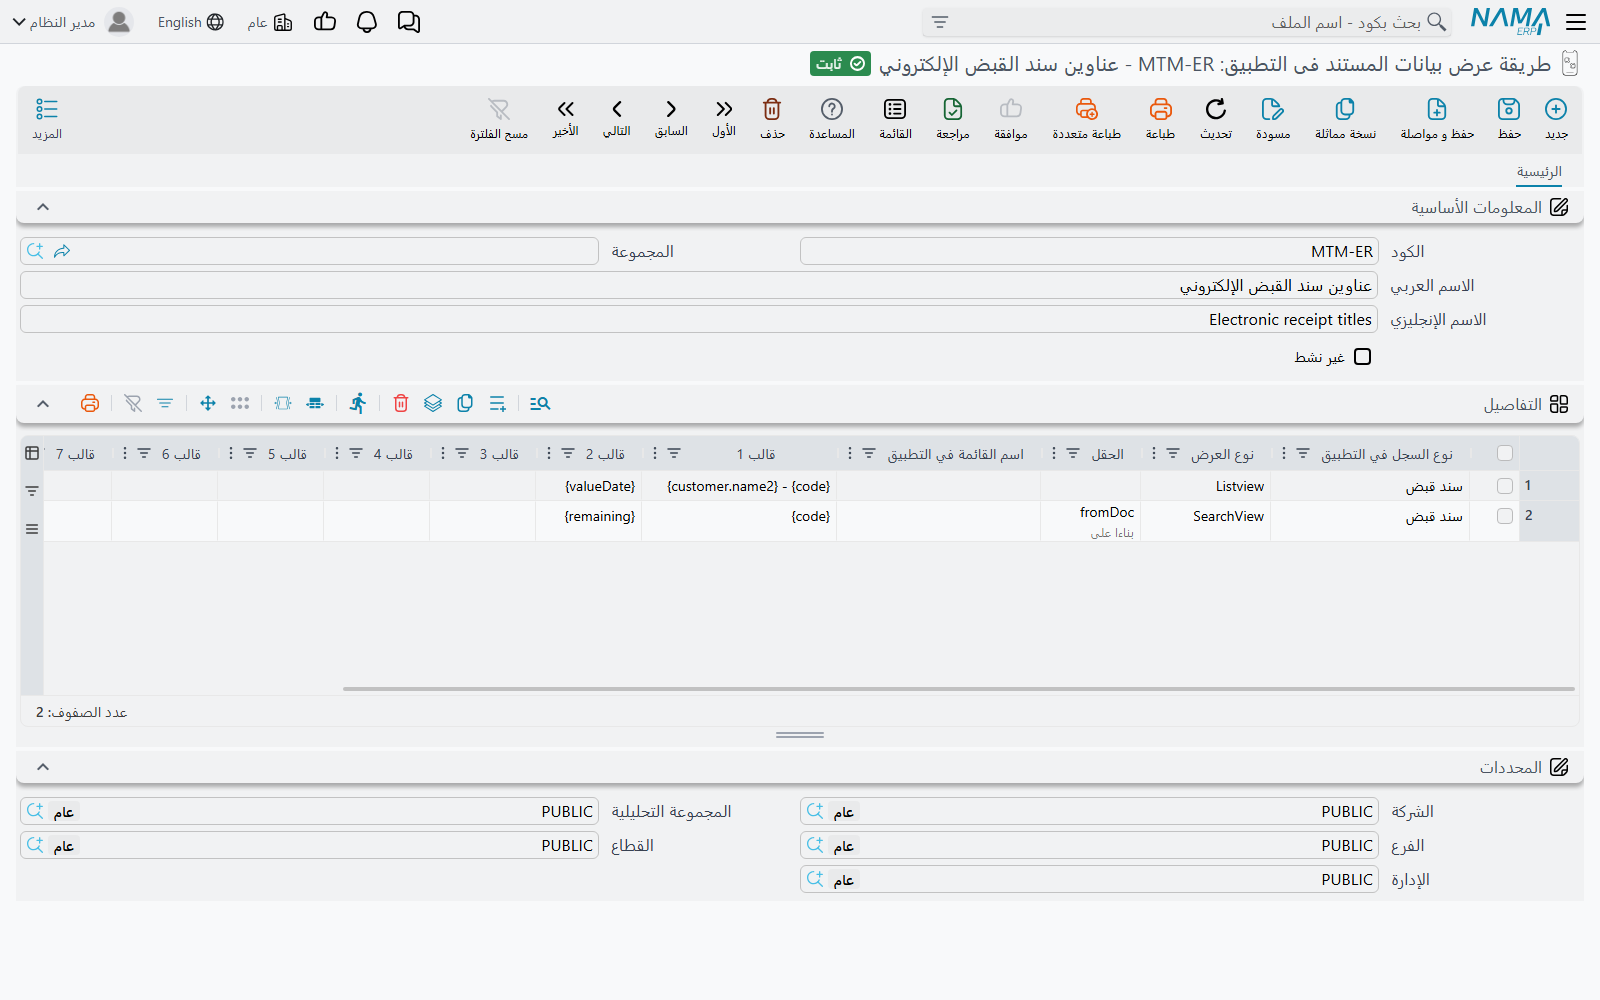Switch language to English
The image size is (1600, 1000).
pyautogui.click(x=190, y=22)
